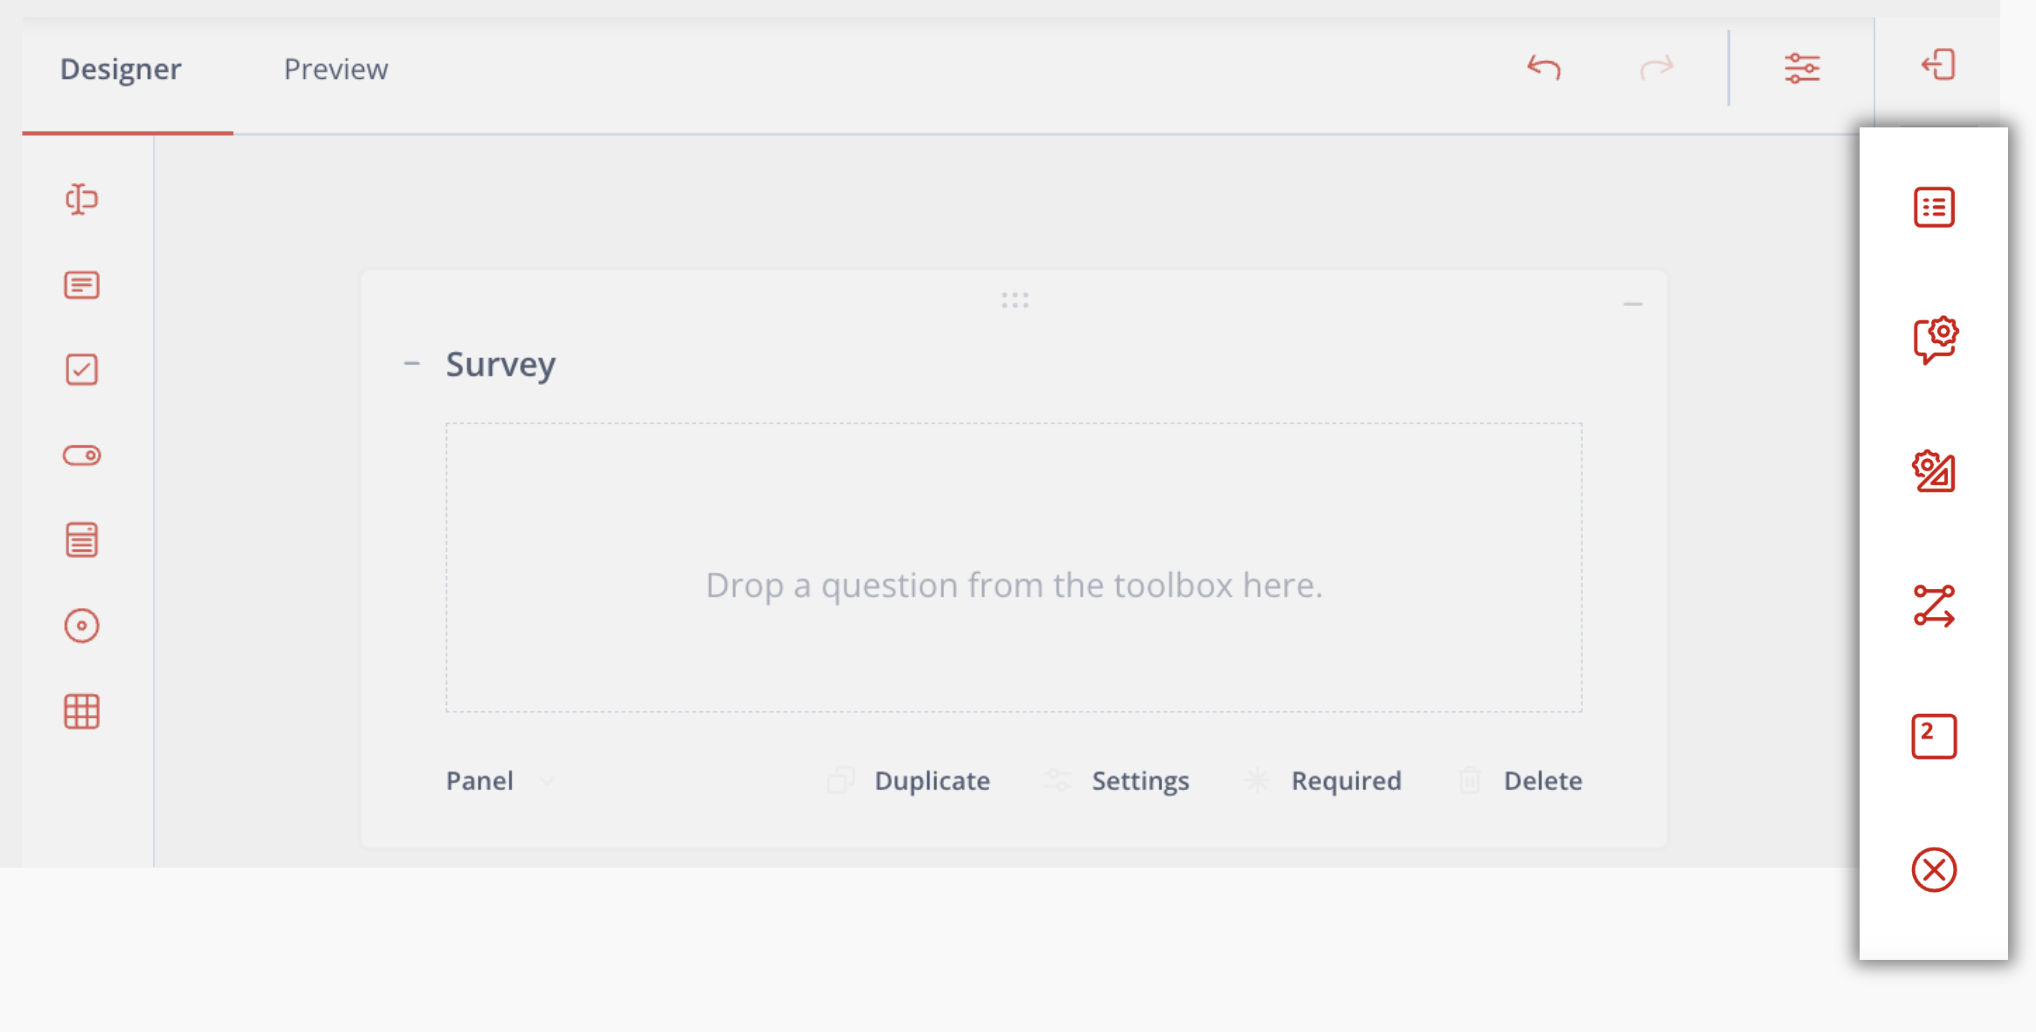Open the logic flow arrows icon
This screenshot has width=2036, height=1032.
coord(1934,606)
